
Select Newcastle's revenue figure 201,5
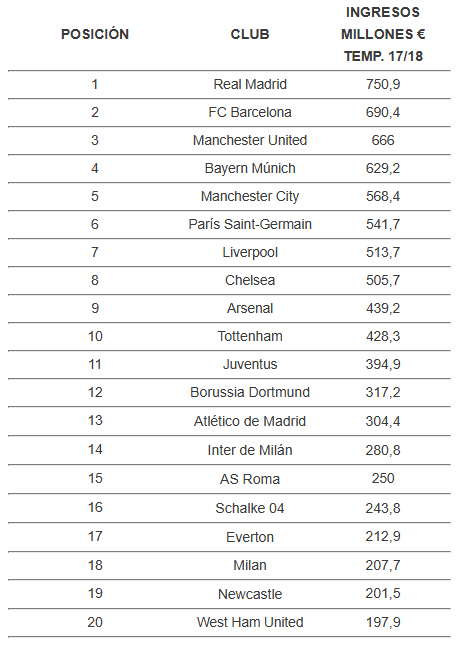[x=383, y=593]
